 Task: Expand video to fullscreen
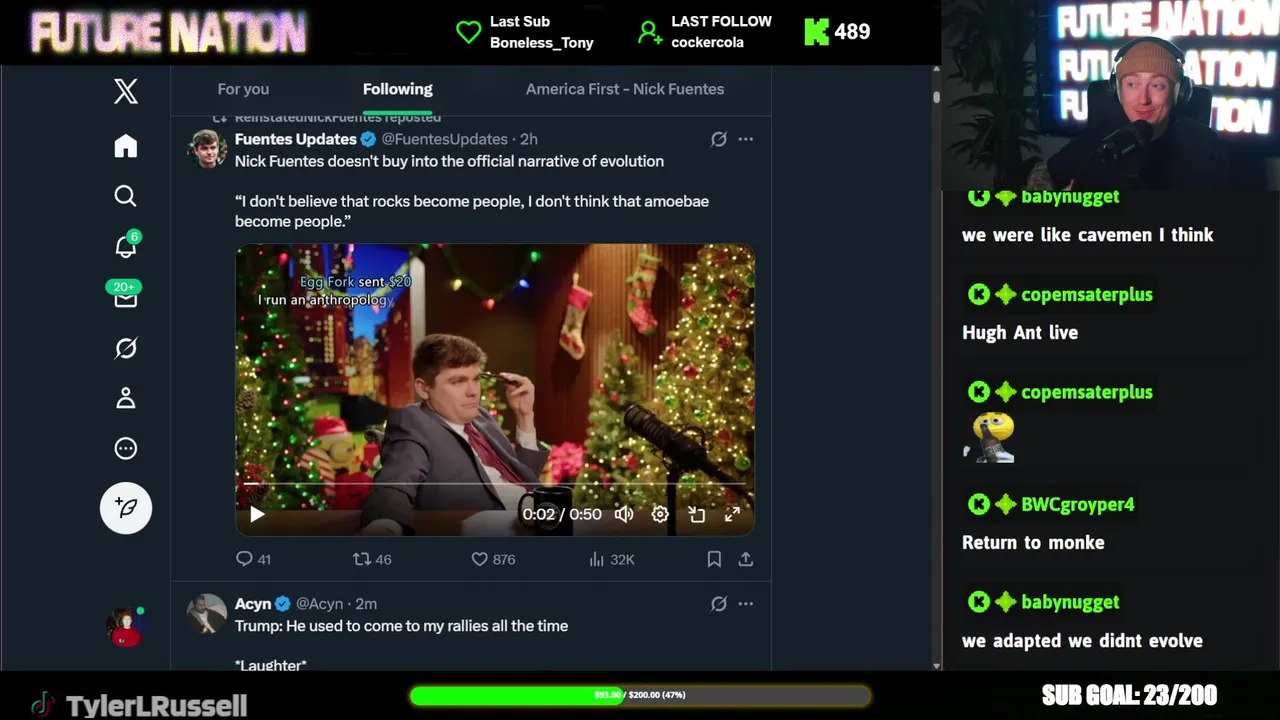(733, 514)
